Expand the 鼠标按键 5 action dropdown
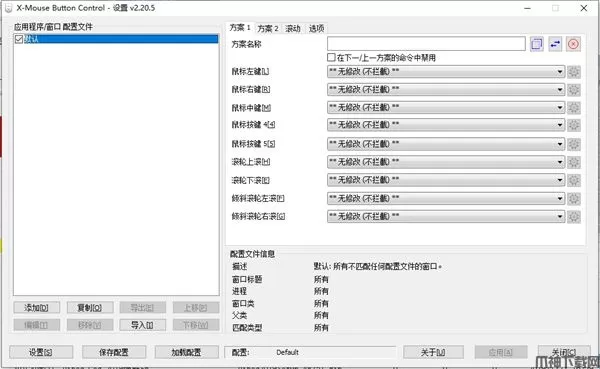This screenshot has height=369, width=600. (446, 144)
